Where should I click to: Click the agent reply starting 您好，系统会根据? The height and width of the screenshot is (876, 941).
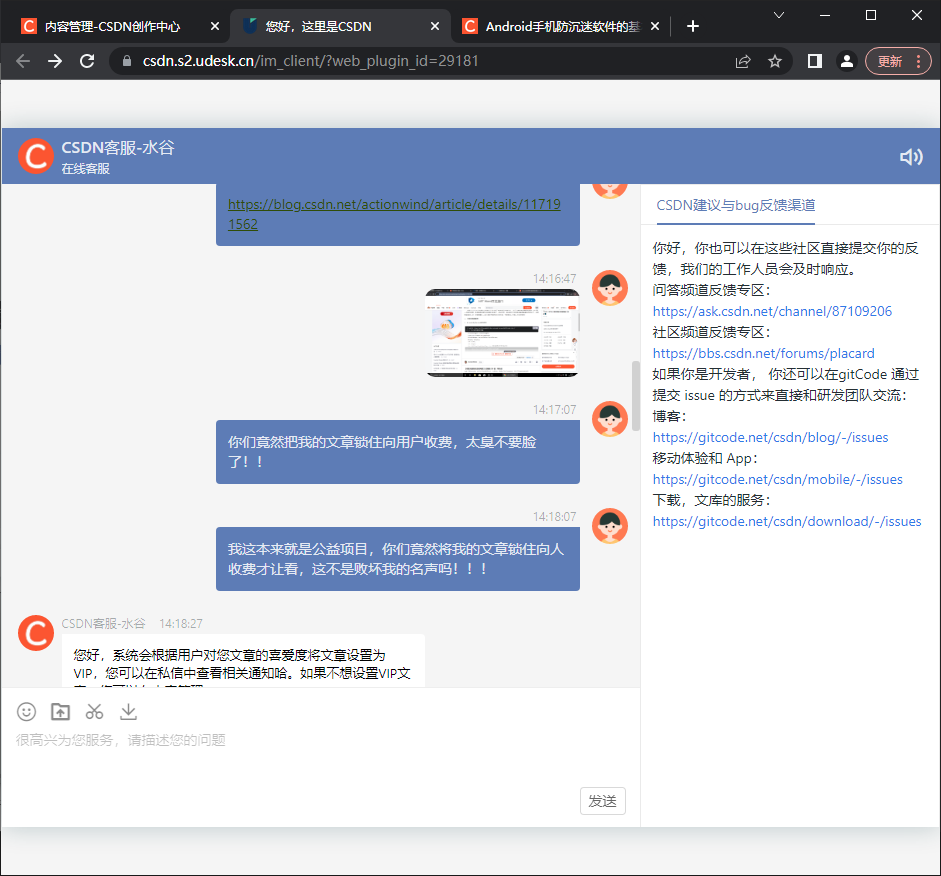243,661
